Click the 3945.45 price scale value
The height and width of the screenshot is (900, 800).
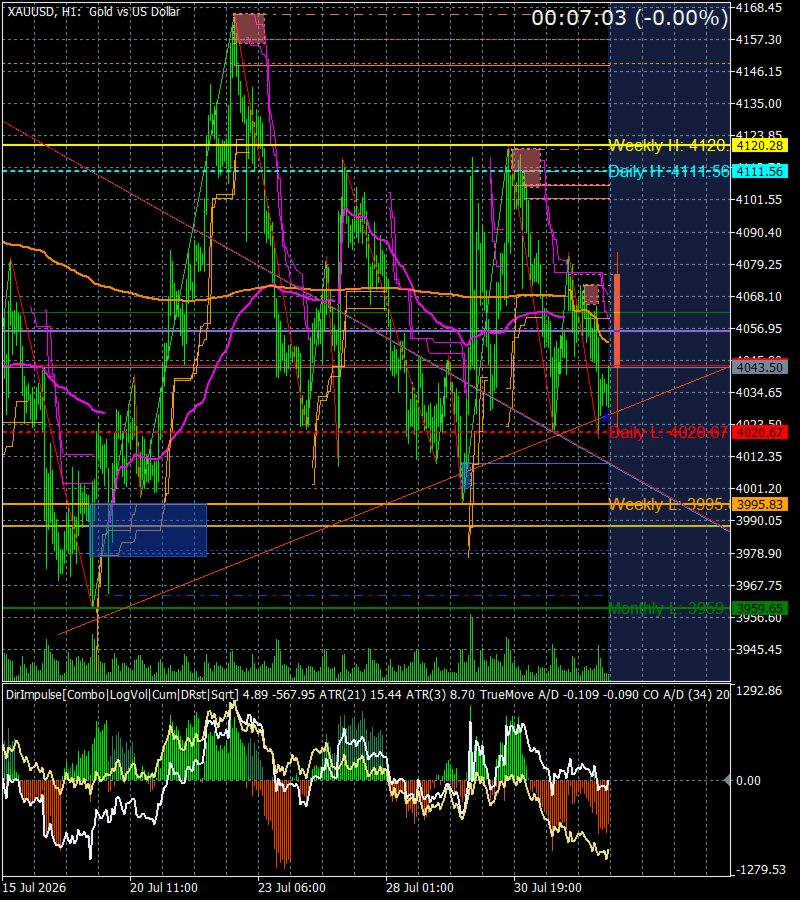pos(759,650)
